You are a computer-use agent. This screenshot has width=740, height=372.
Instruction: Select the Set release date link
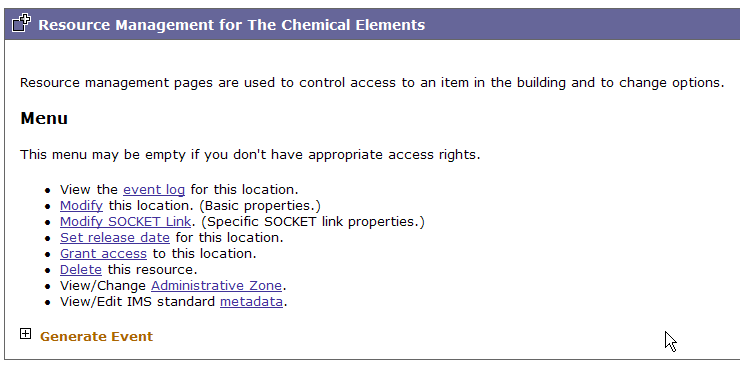click(x=115, y=238)
